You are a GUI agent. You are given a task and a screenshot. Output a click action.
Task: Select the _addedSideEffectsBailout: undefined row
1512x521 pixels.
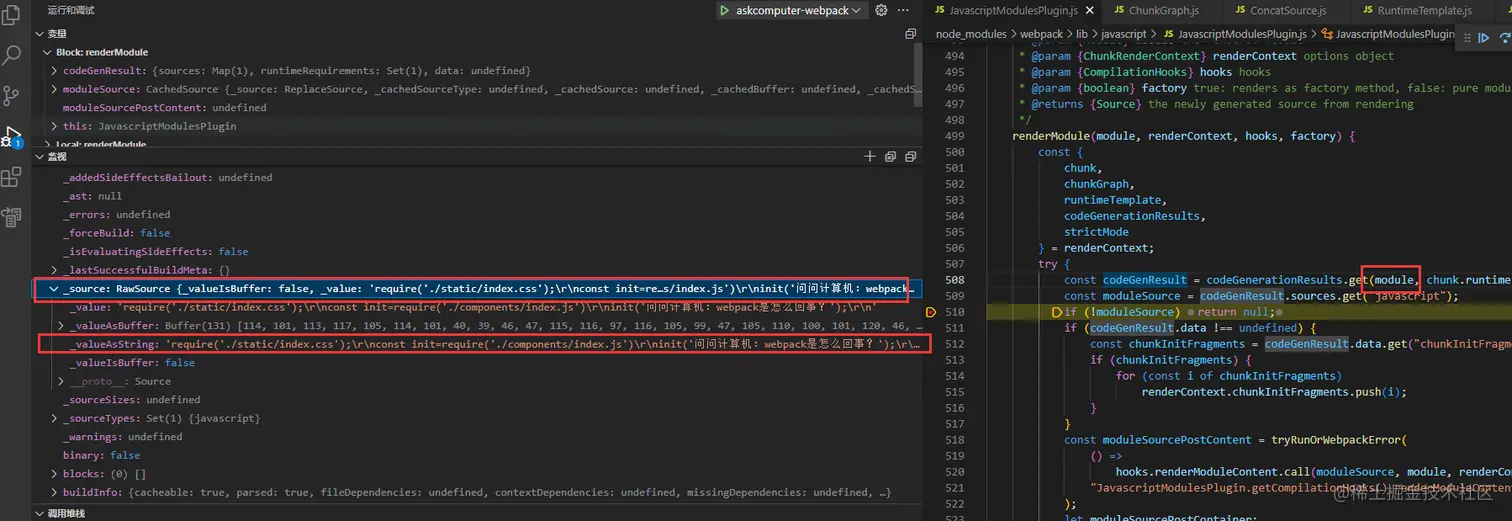coord(475,177)
